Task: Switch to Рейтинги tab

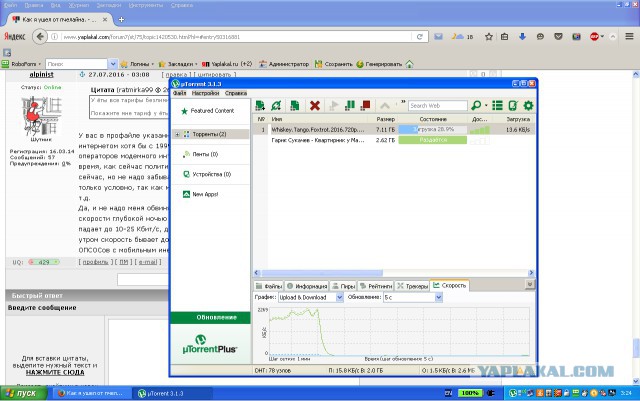Action: [x=376, y=286]
